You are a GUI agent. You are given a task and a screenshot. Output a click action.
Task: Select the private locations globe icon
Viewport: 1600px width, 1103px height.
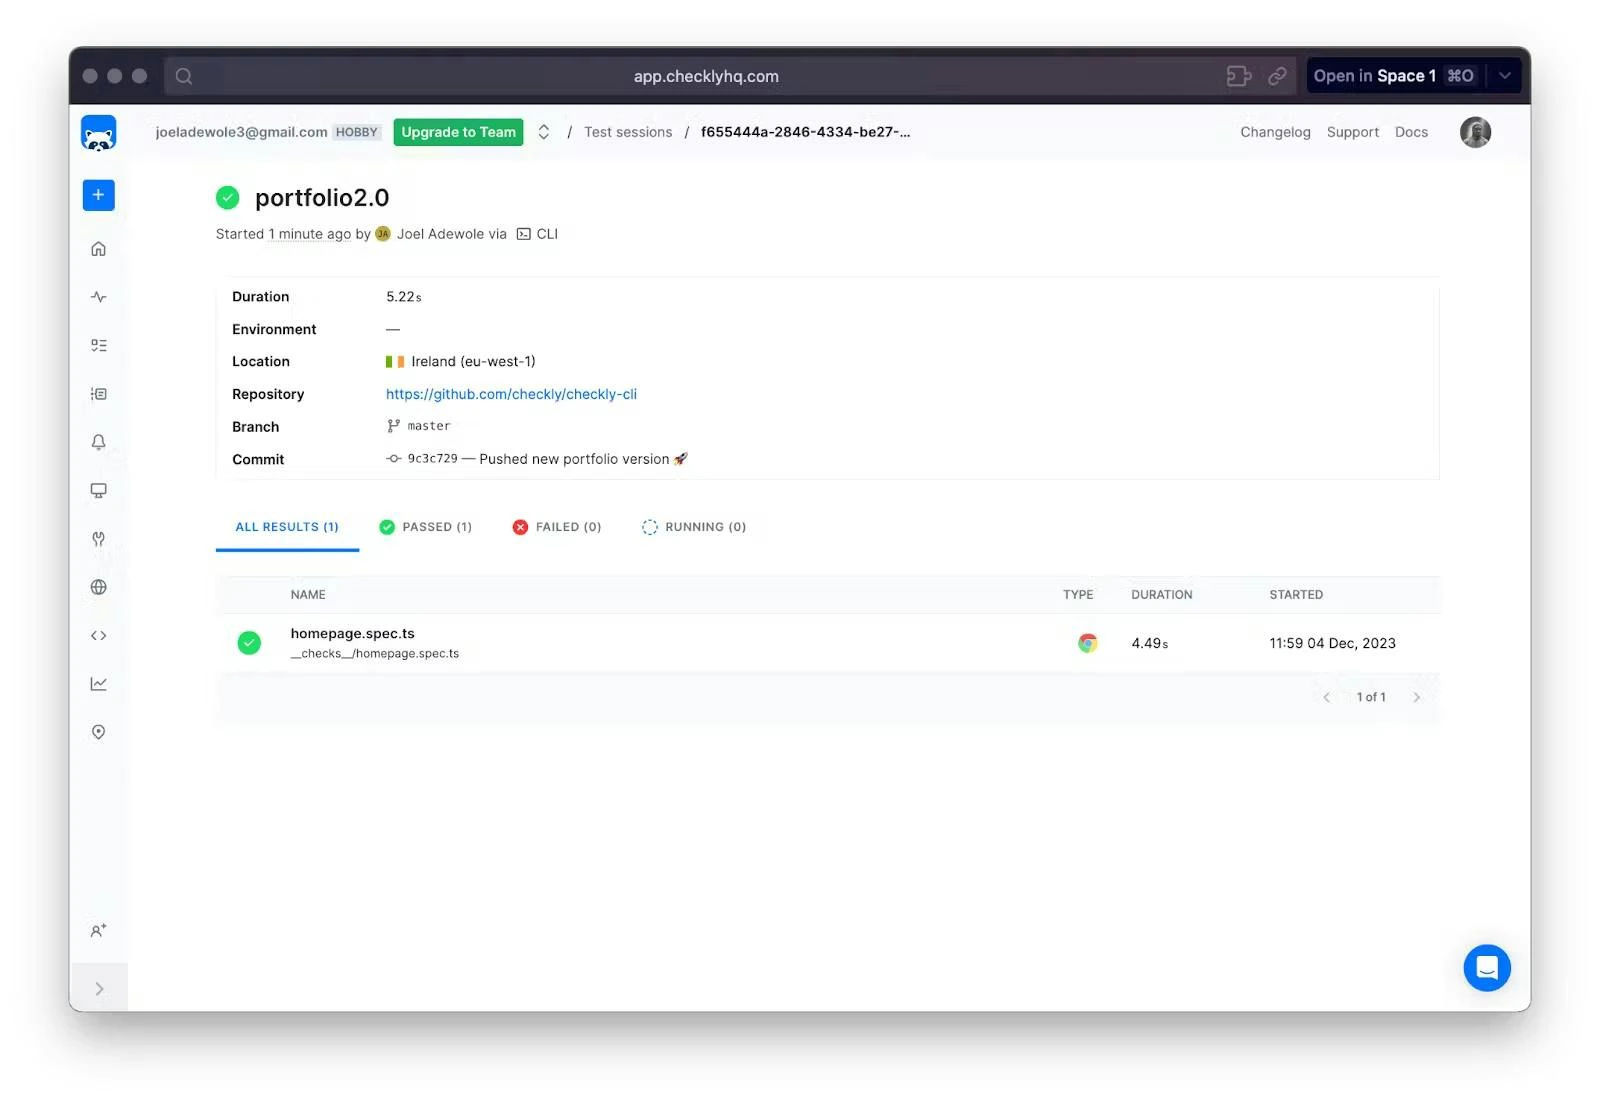click(98, 586)
